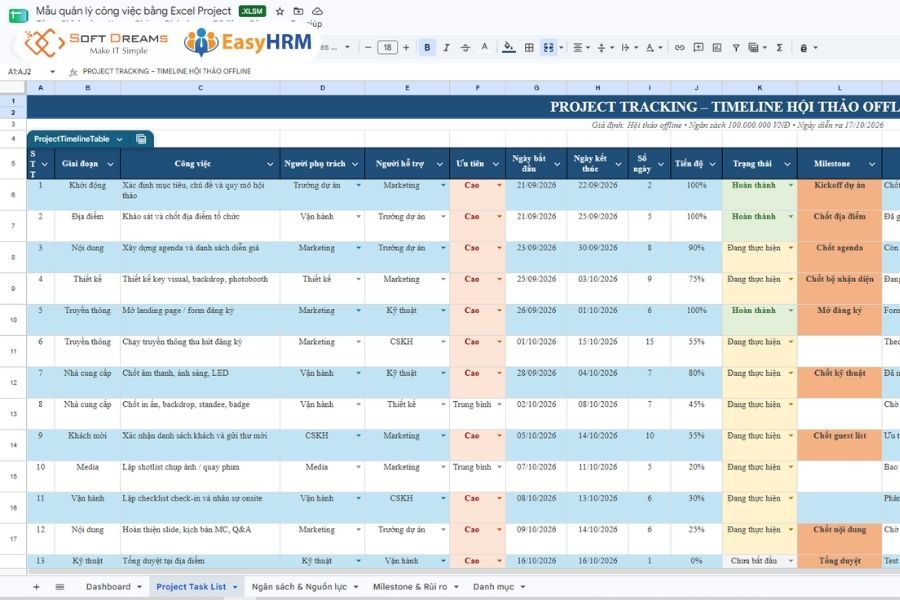
Task: Switch to the Danh mục sheet tab
Action: pyautogui.click(x=493, y=587)
